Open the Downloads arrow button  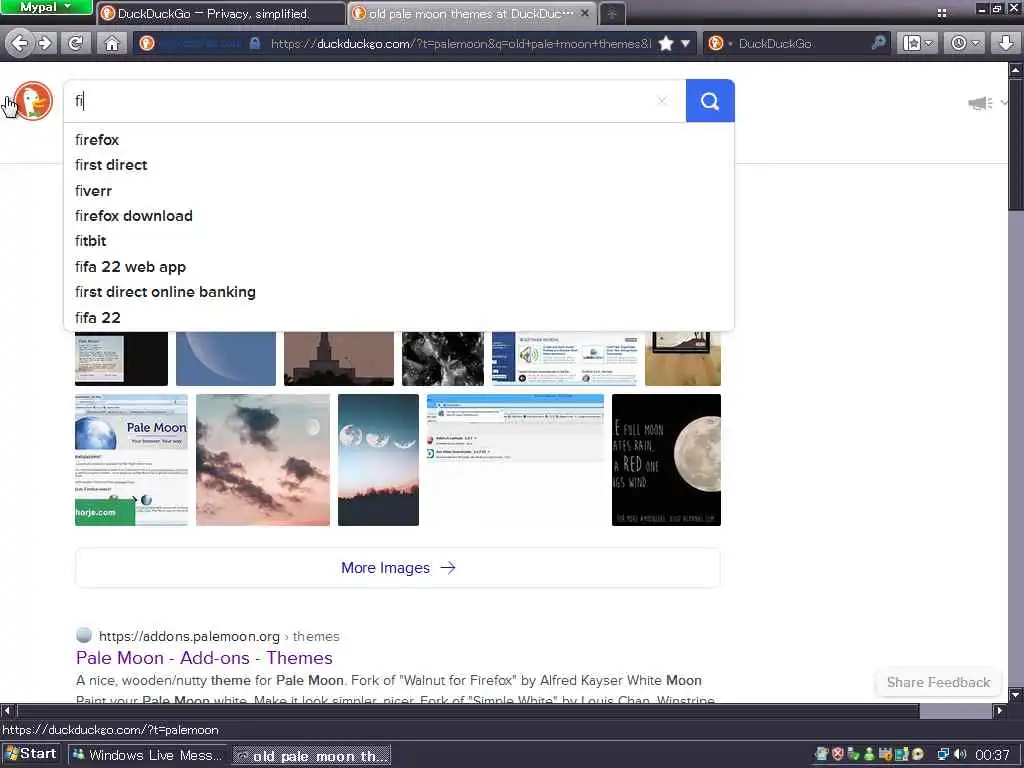(x=1006, y=44)
